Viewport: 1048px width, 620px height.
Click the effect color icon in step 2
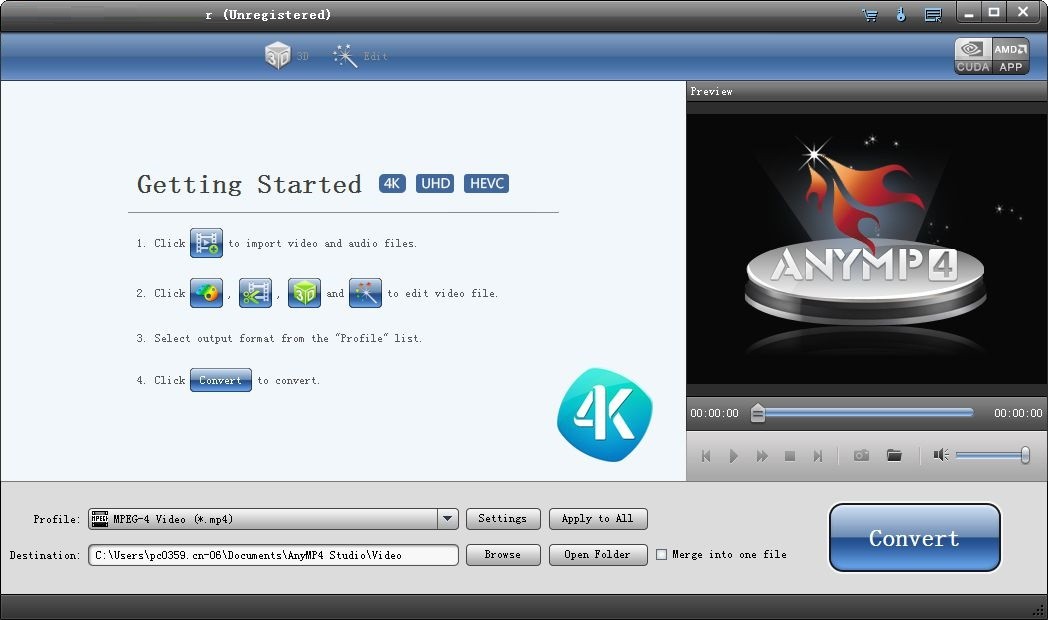point(207,293)
